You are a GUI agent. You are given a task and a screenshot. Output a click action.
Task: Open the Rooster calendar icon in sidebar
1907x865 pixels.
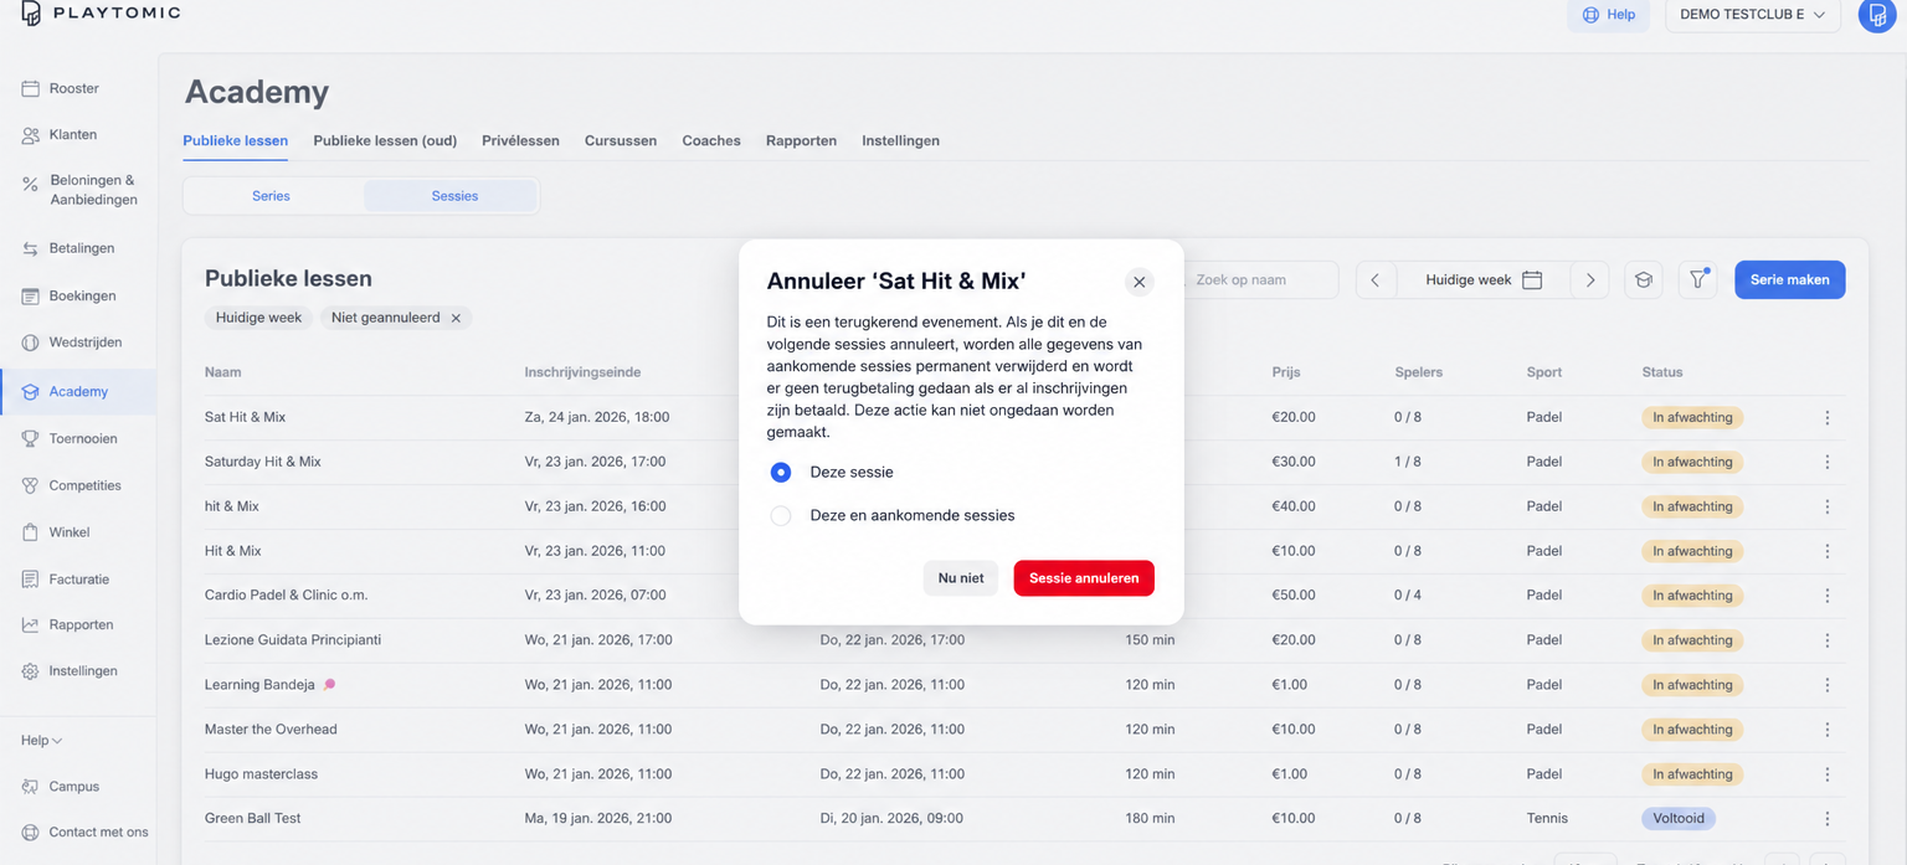point(30,88)
